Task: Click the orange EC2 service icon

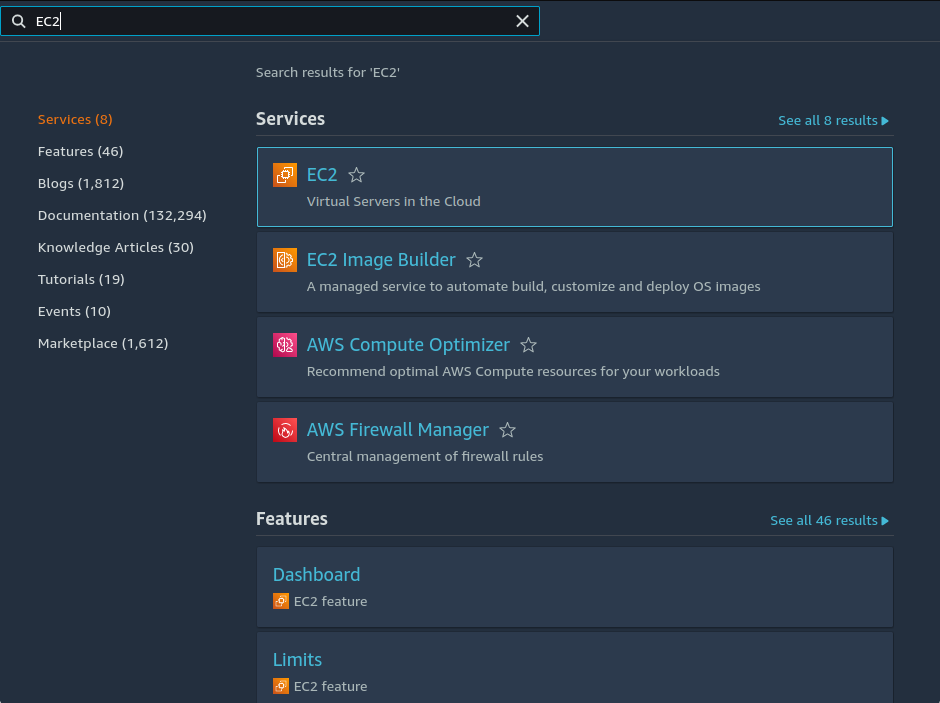Action: (x=286, y=174)
